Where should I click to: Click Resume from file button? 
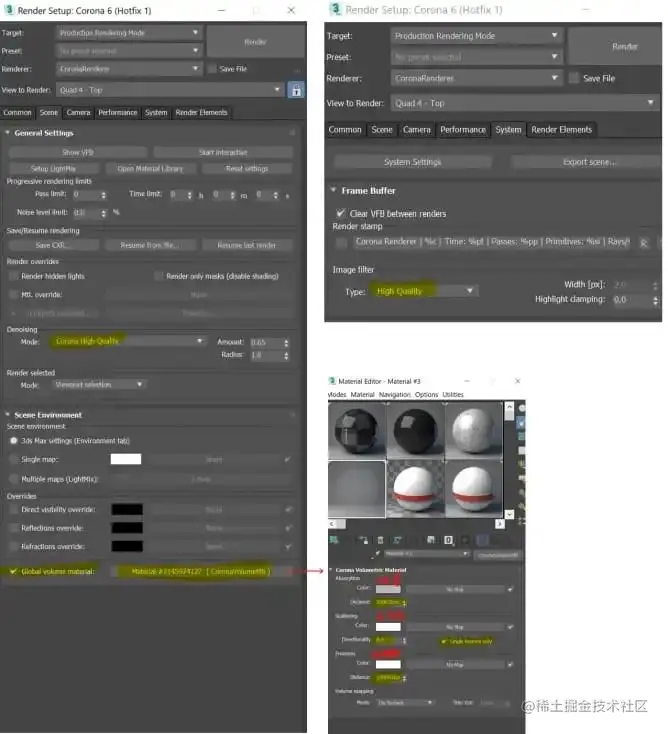coord(150,245)
